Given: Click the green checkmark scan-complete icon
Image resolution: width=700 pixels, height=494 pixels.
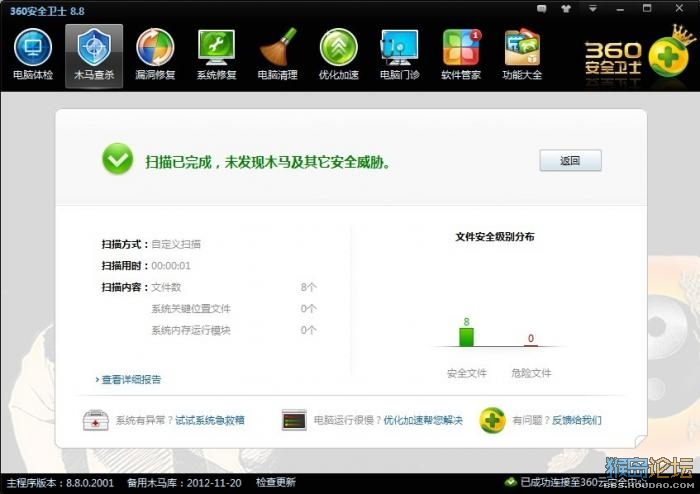Looking at the screenshot, I should 117,159.
